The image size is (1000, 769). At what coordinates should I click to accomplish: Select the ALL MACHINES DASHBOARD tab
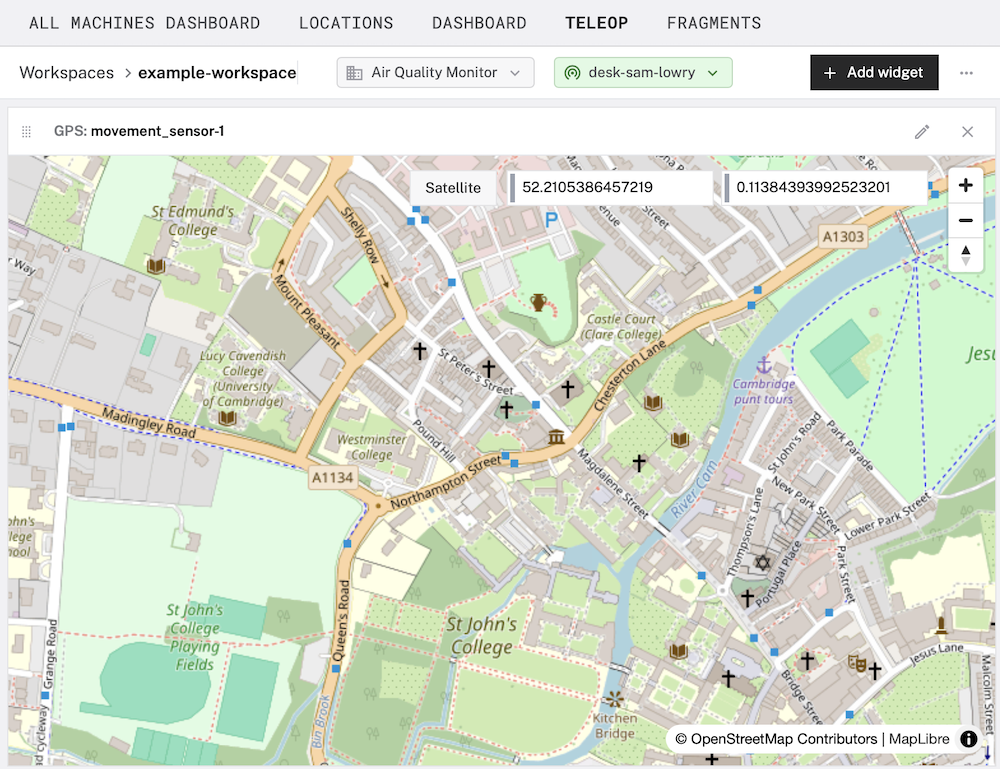click(146, 22)
